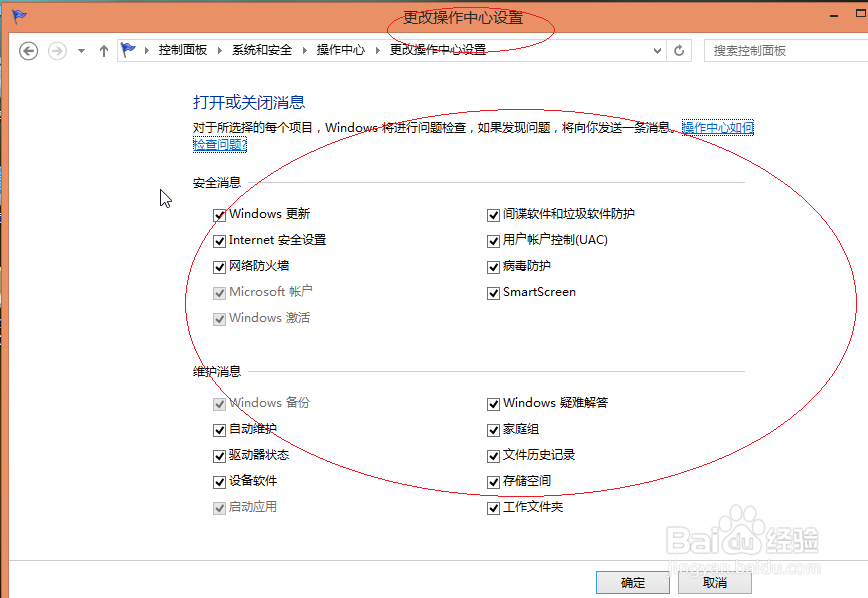Minimize the 更改操作中心设置 window
868x598 pixels.
tap(834, 16)
